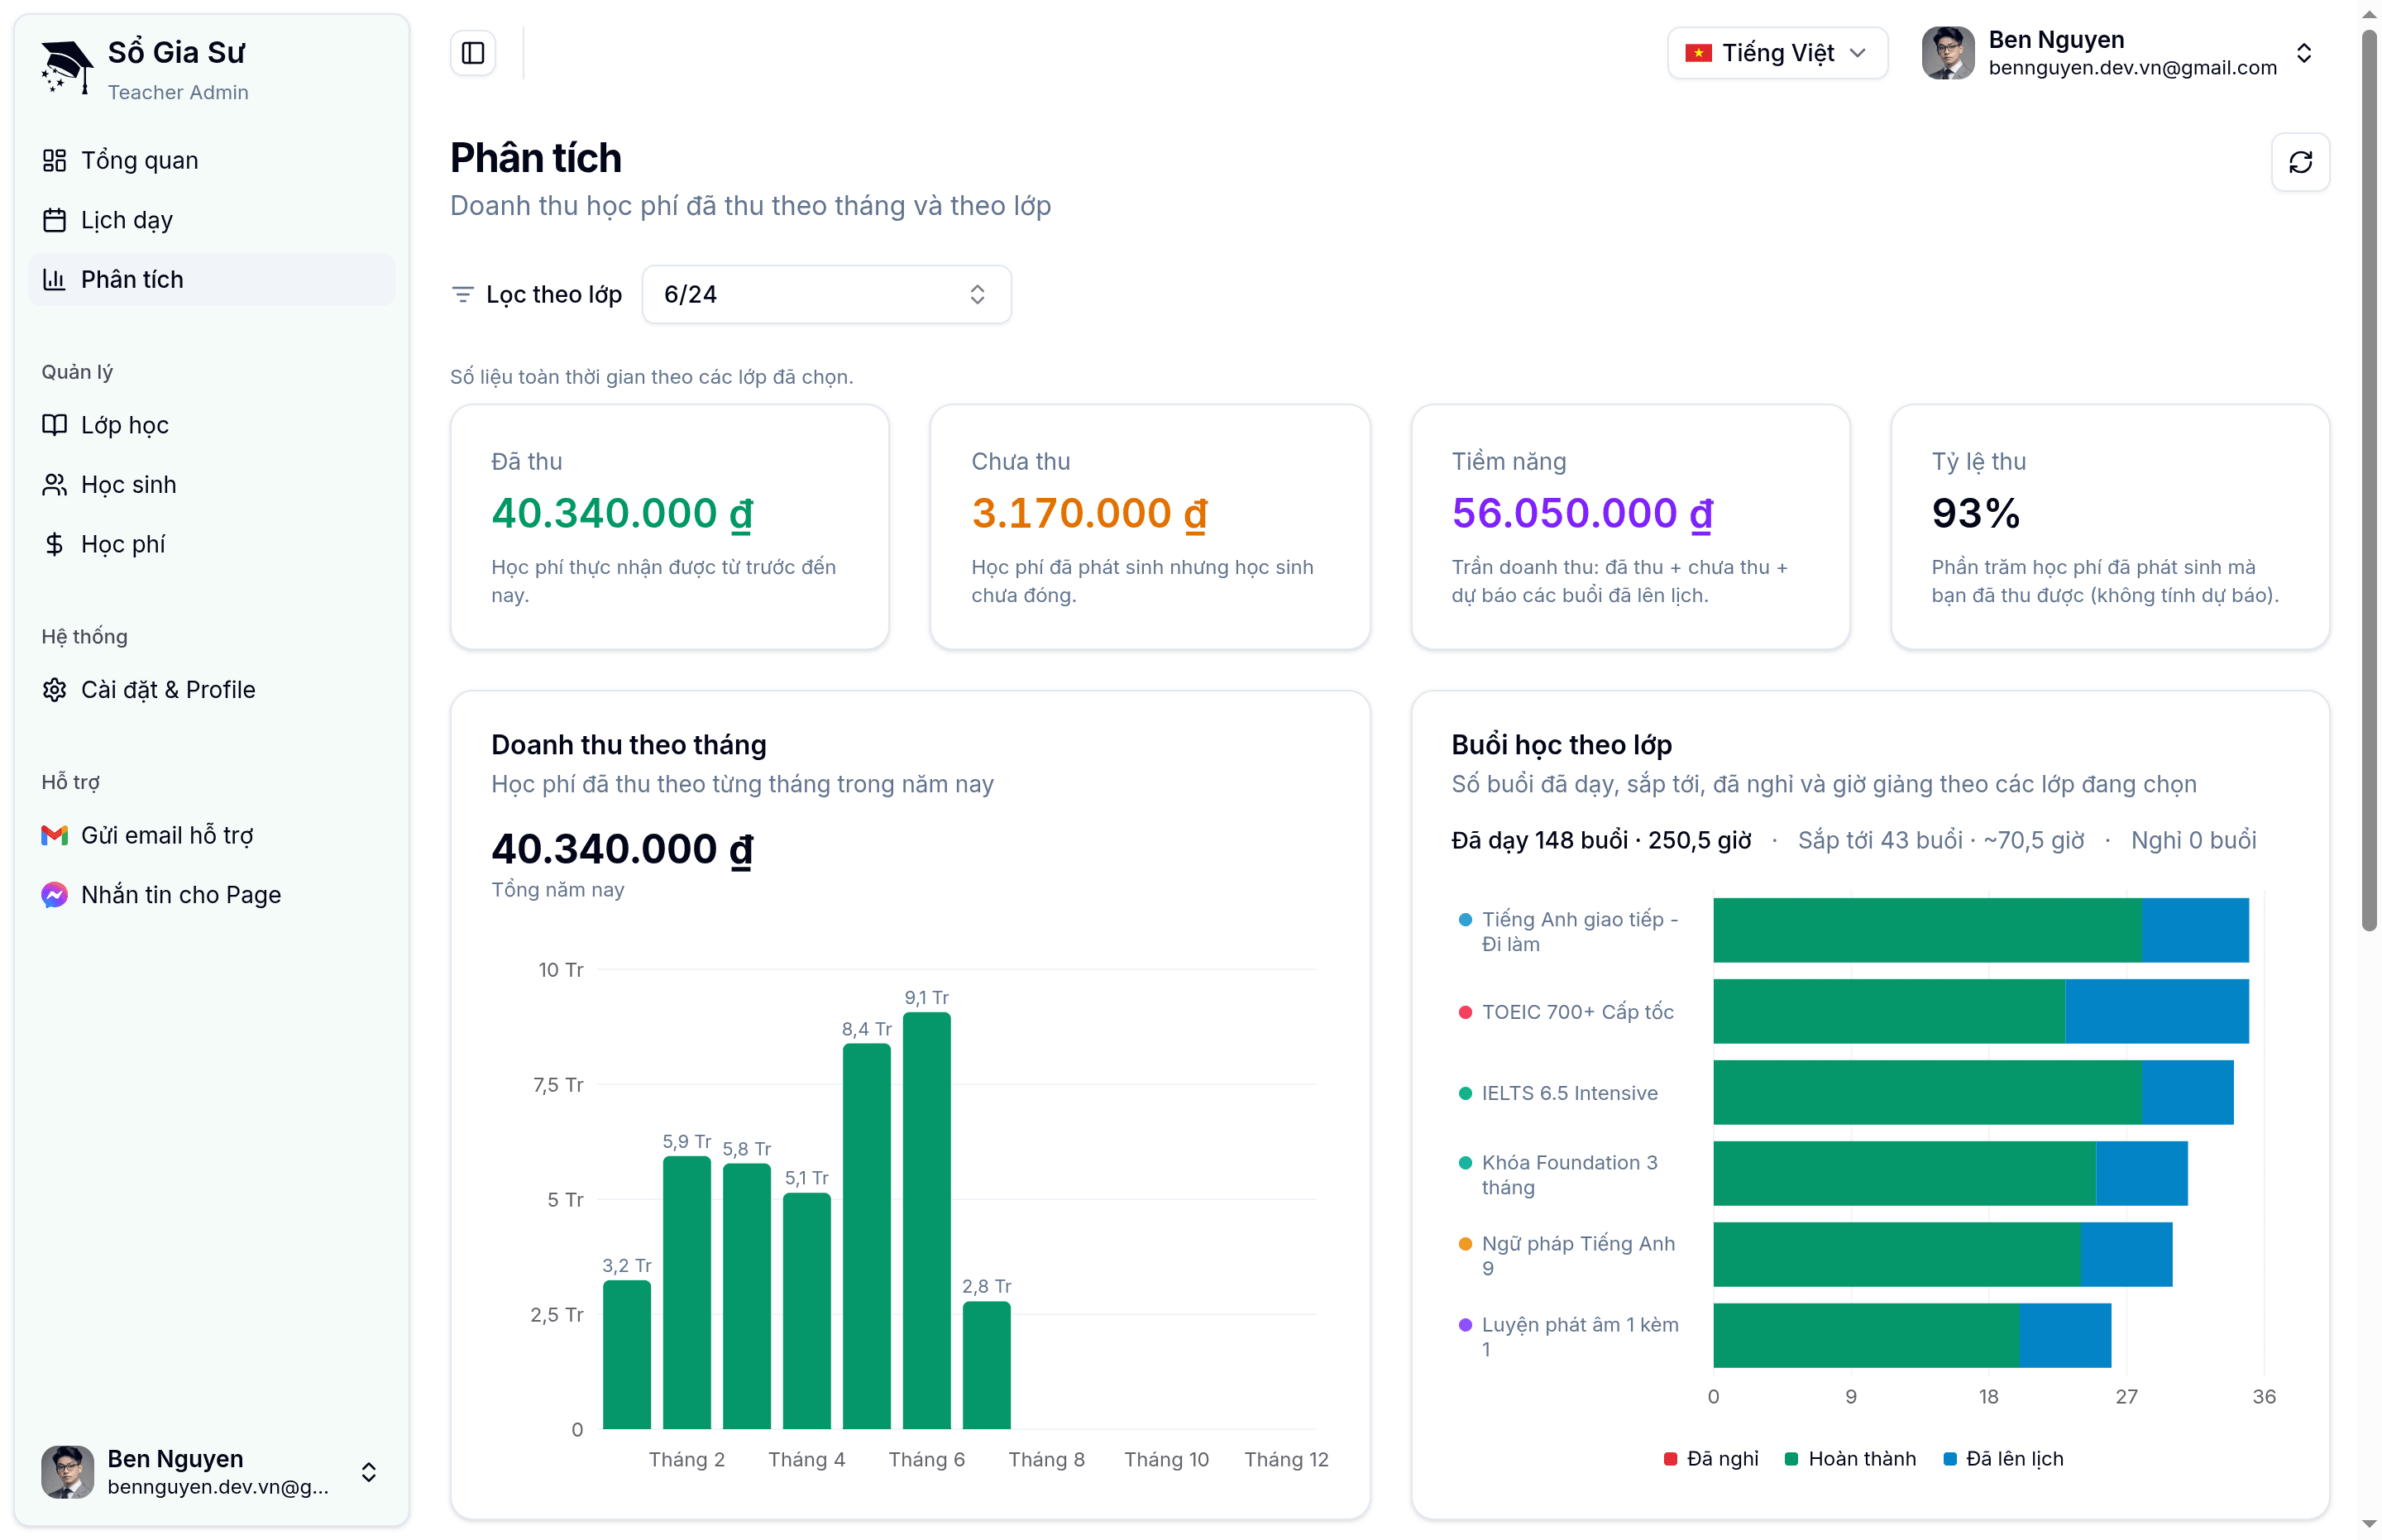
Task: Click the Sổ Gia Sư brand title
Action: pyautogui.click(x=176, y=52)
